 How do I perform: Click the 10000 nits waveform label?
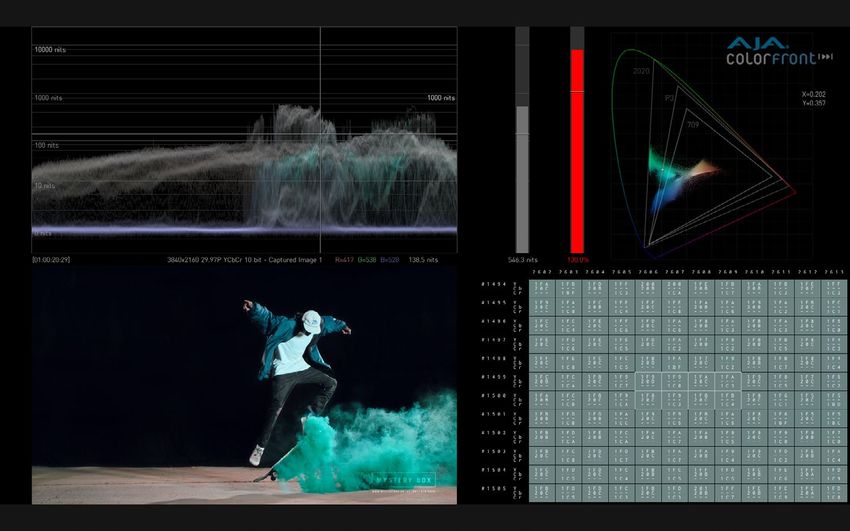coord(50,50)
